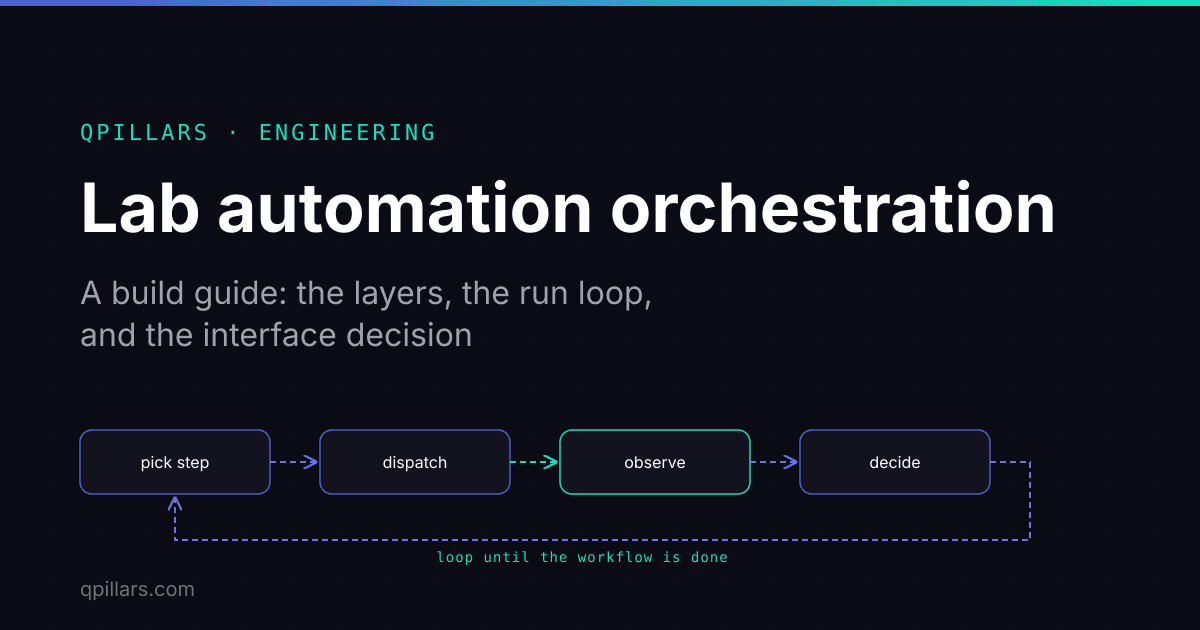Open the qpillars.com link text
The image size is (1200, 630).
(x=137, y=590)
